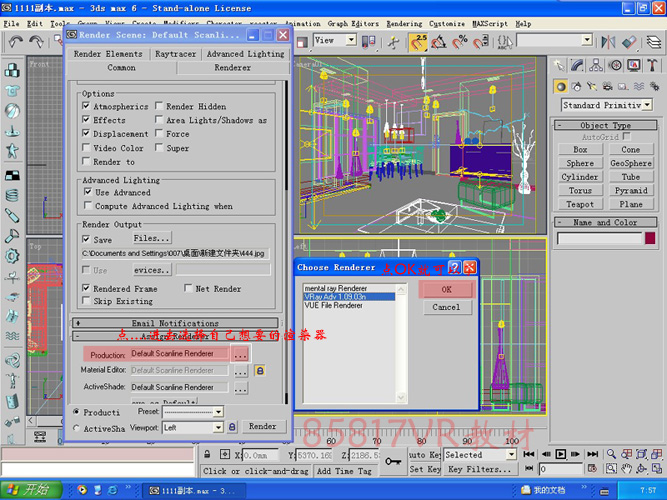Click the Undo arrow in main toolbar
The image size is (667, 500).
[x=16, y=42]
